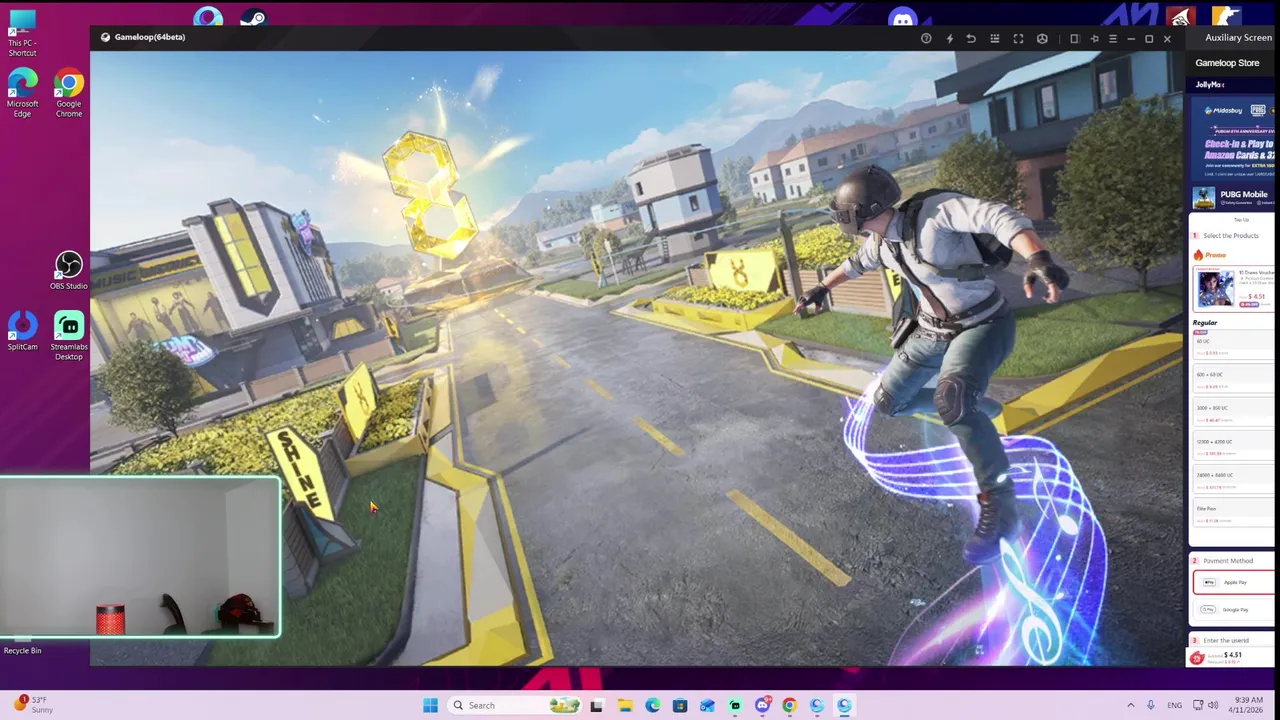Click the $4.51 total price at bottom
1280x720 pixels.
pyautogui.click(x=1232, y=655)
